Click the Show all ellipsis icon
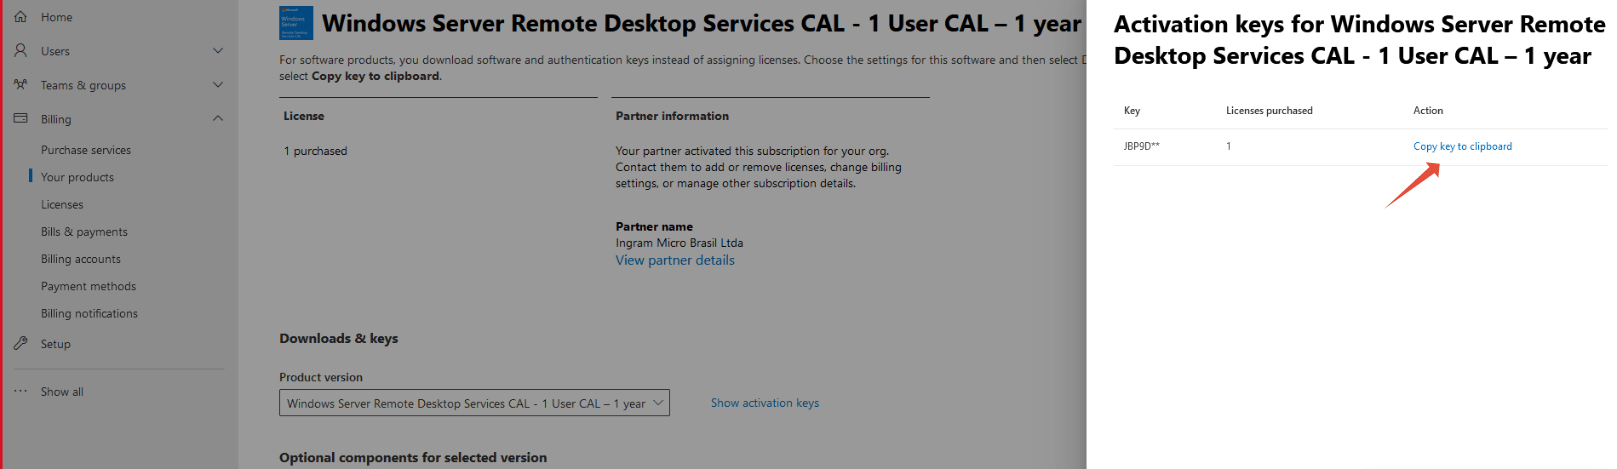 [20, 391]
